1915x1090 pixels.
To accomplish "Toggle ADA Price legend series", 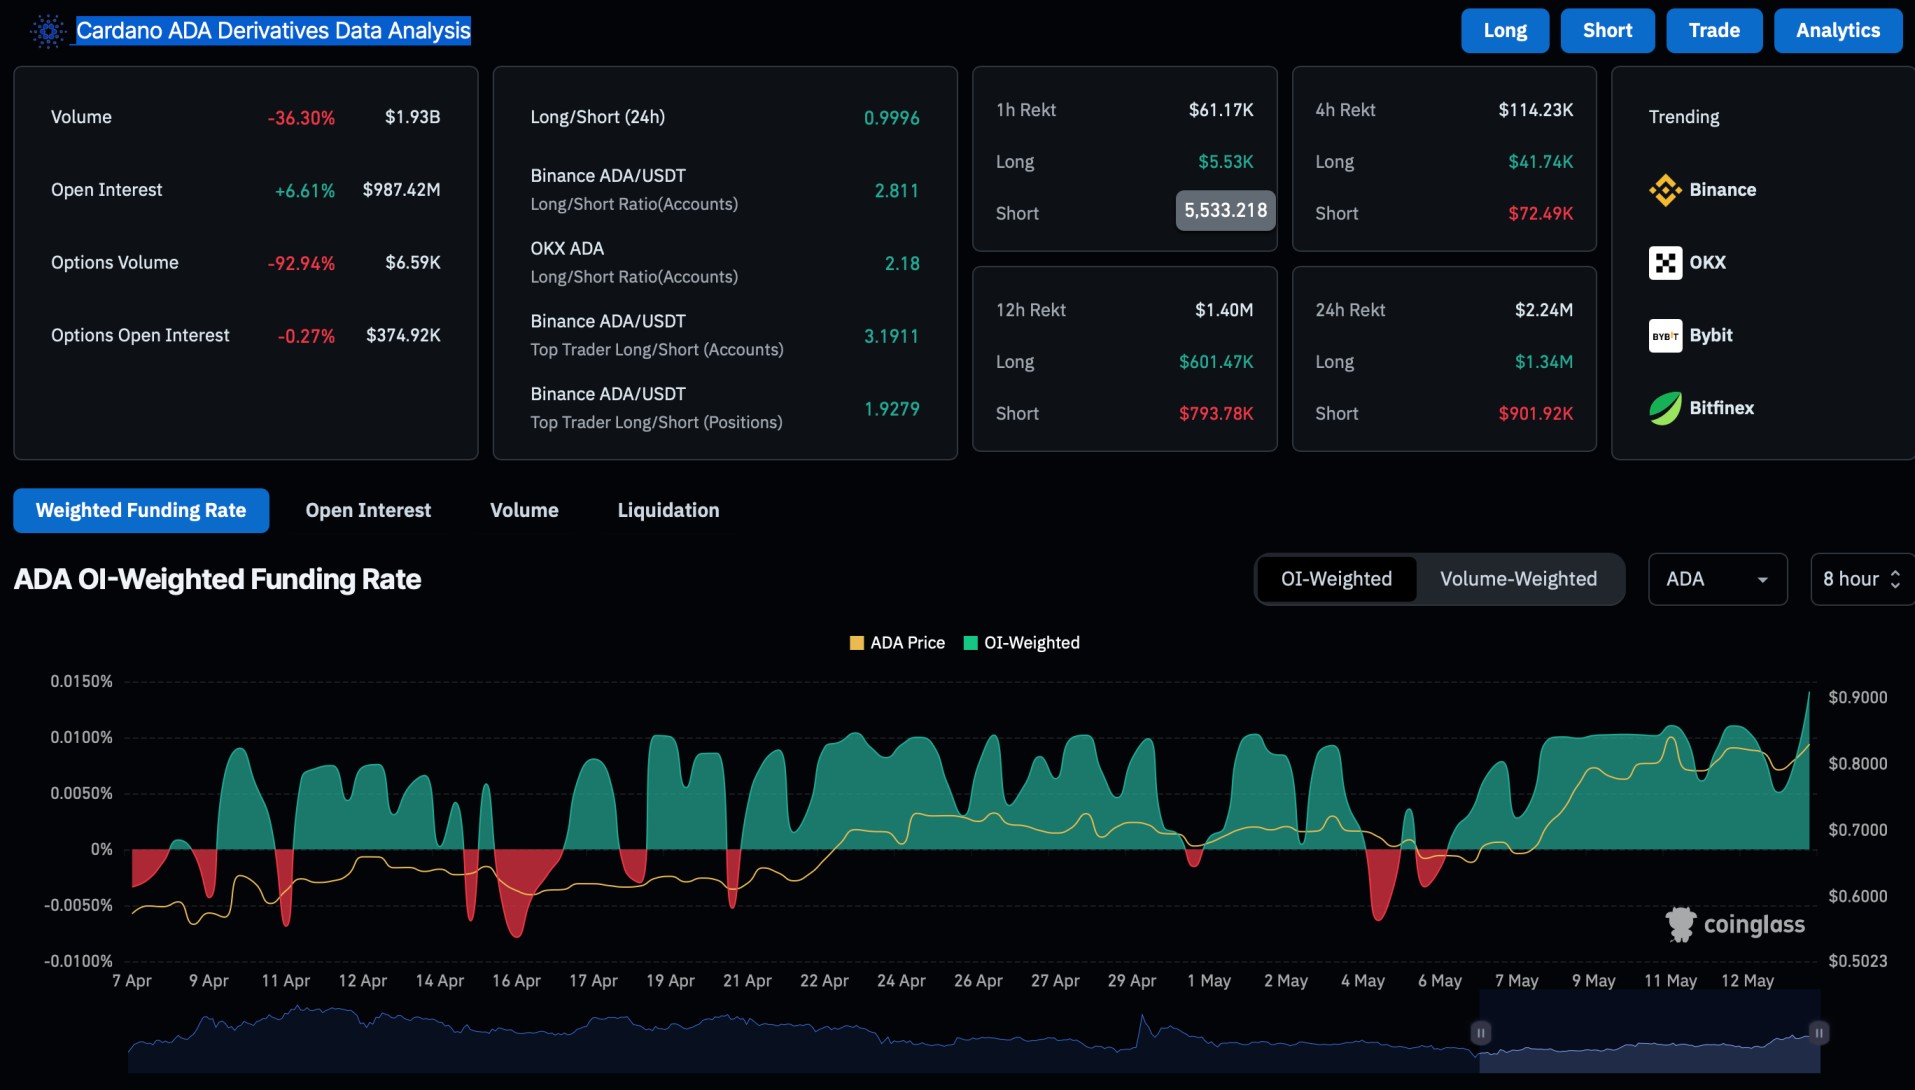I will [x=897, y=643].
